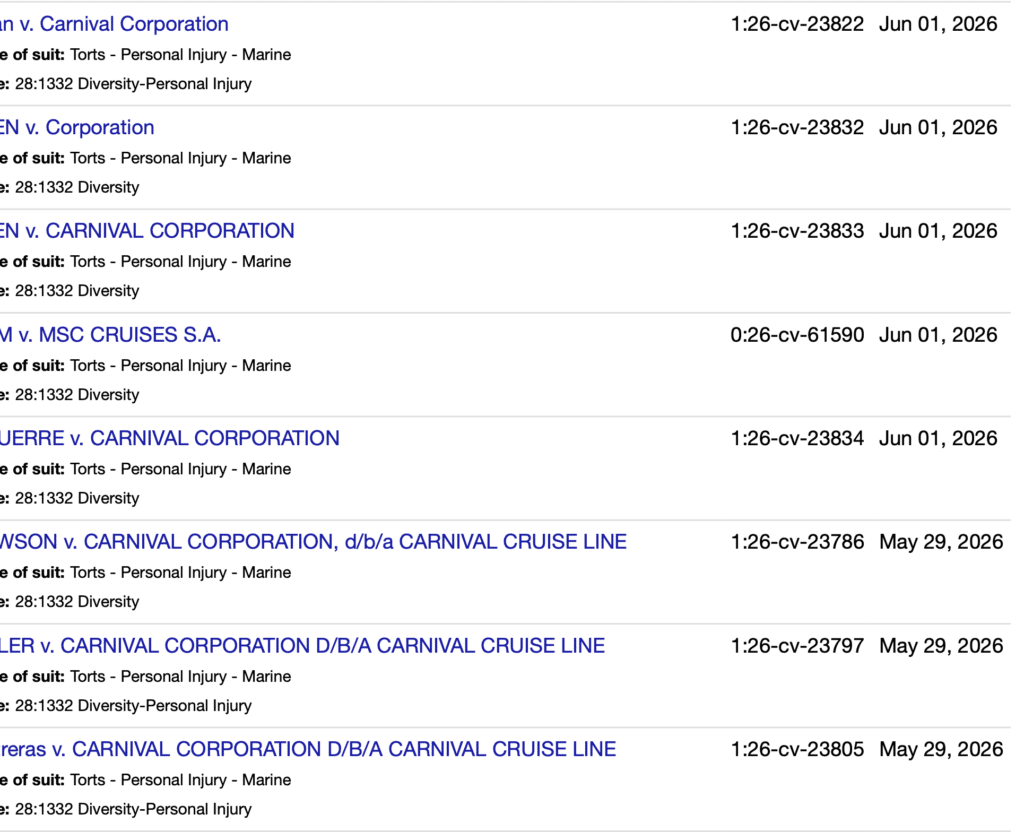Click the Jun 01, 2026 date for case 0:26-cv-61590
Screen dimensions: 1024x832
pos(938,335)
